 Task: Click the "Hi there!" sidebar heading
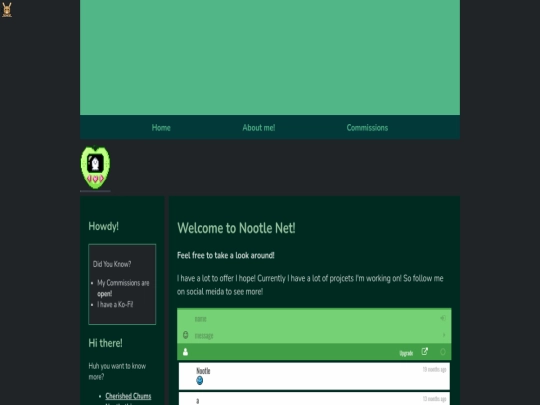tap(105, 343)
